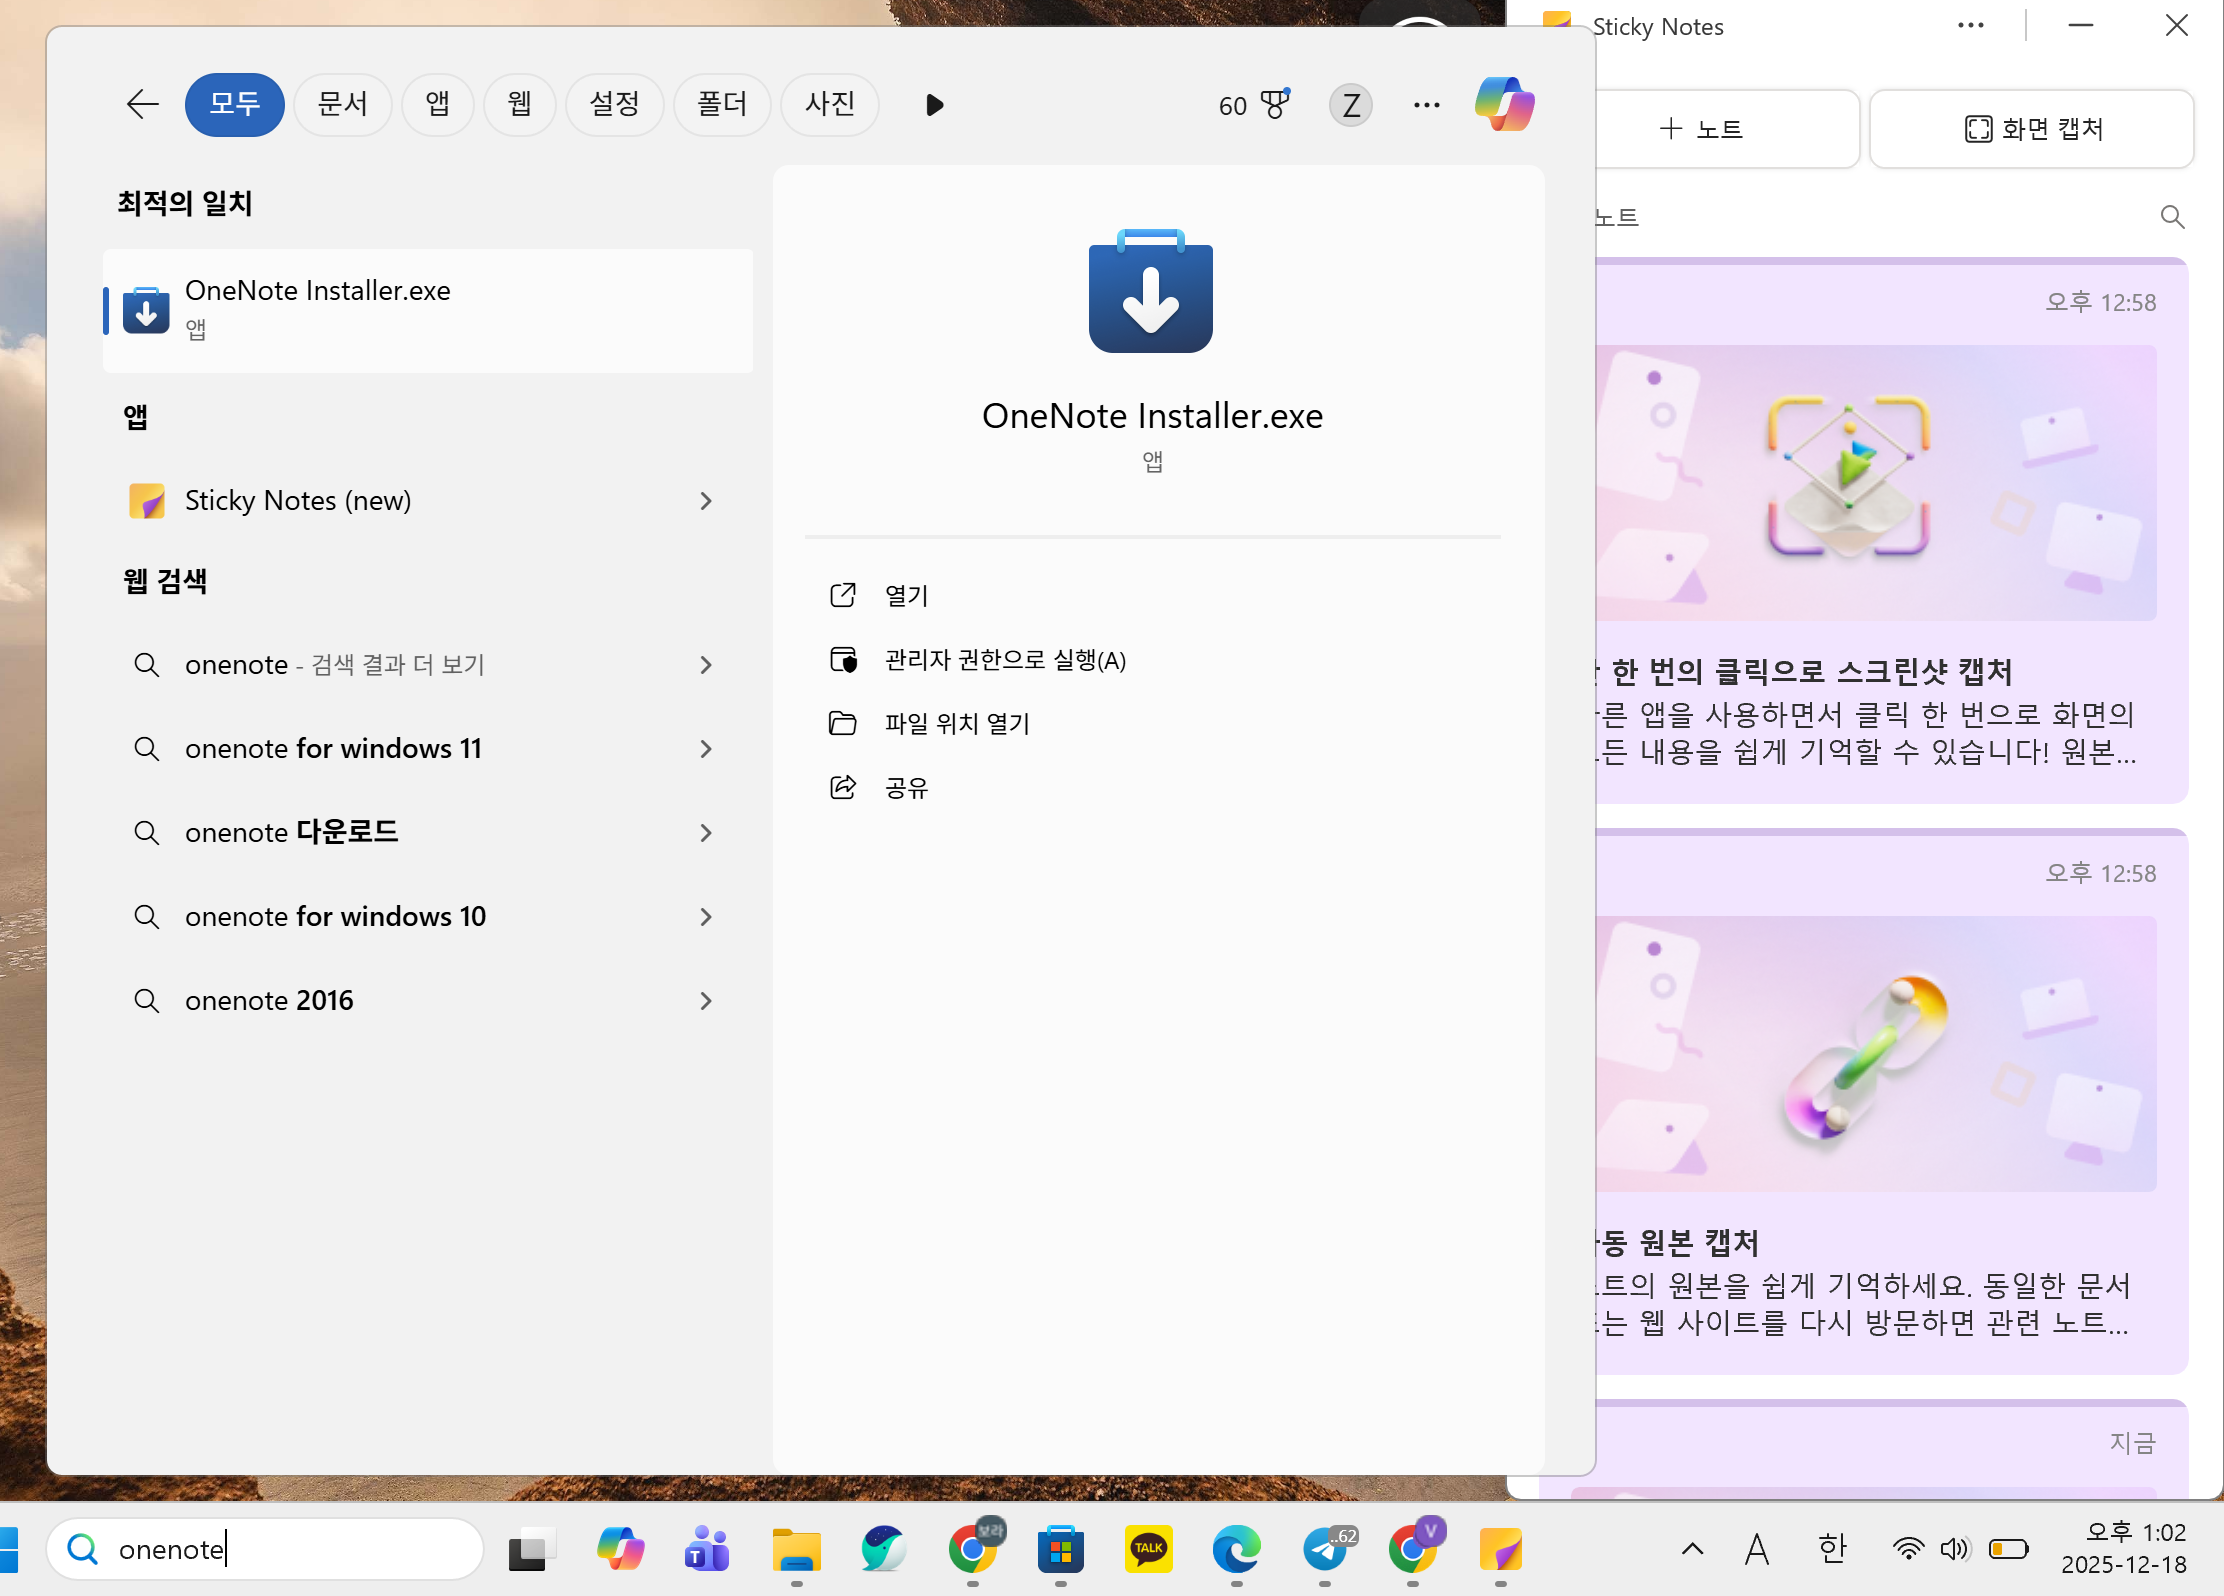2224x1596 pixels.
Task: Expand onenote for windows 11 chevron
Action: click(706, 749)
